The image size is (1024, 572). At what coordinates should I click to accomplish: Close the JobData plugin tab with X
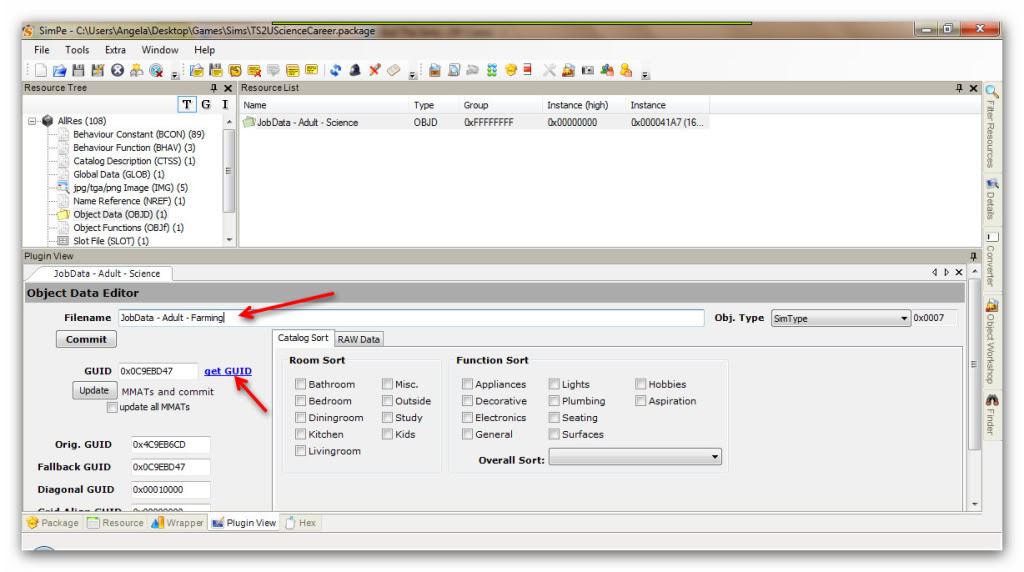pos(959,272)
